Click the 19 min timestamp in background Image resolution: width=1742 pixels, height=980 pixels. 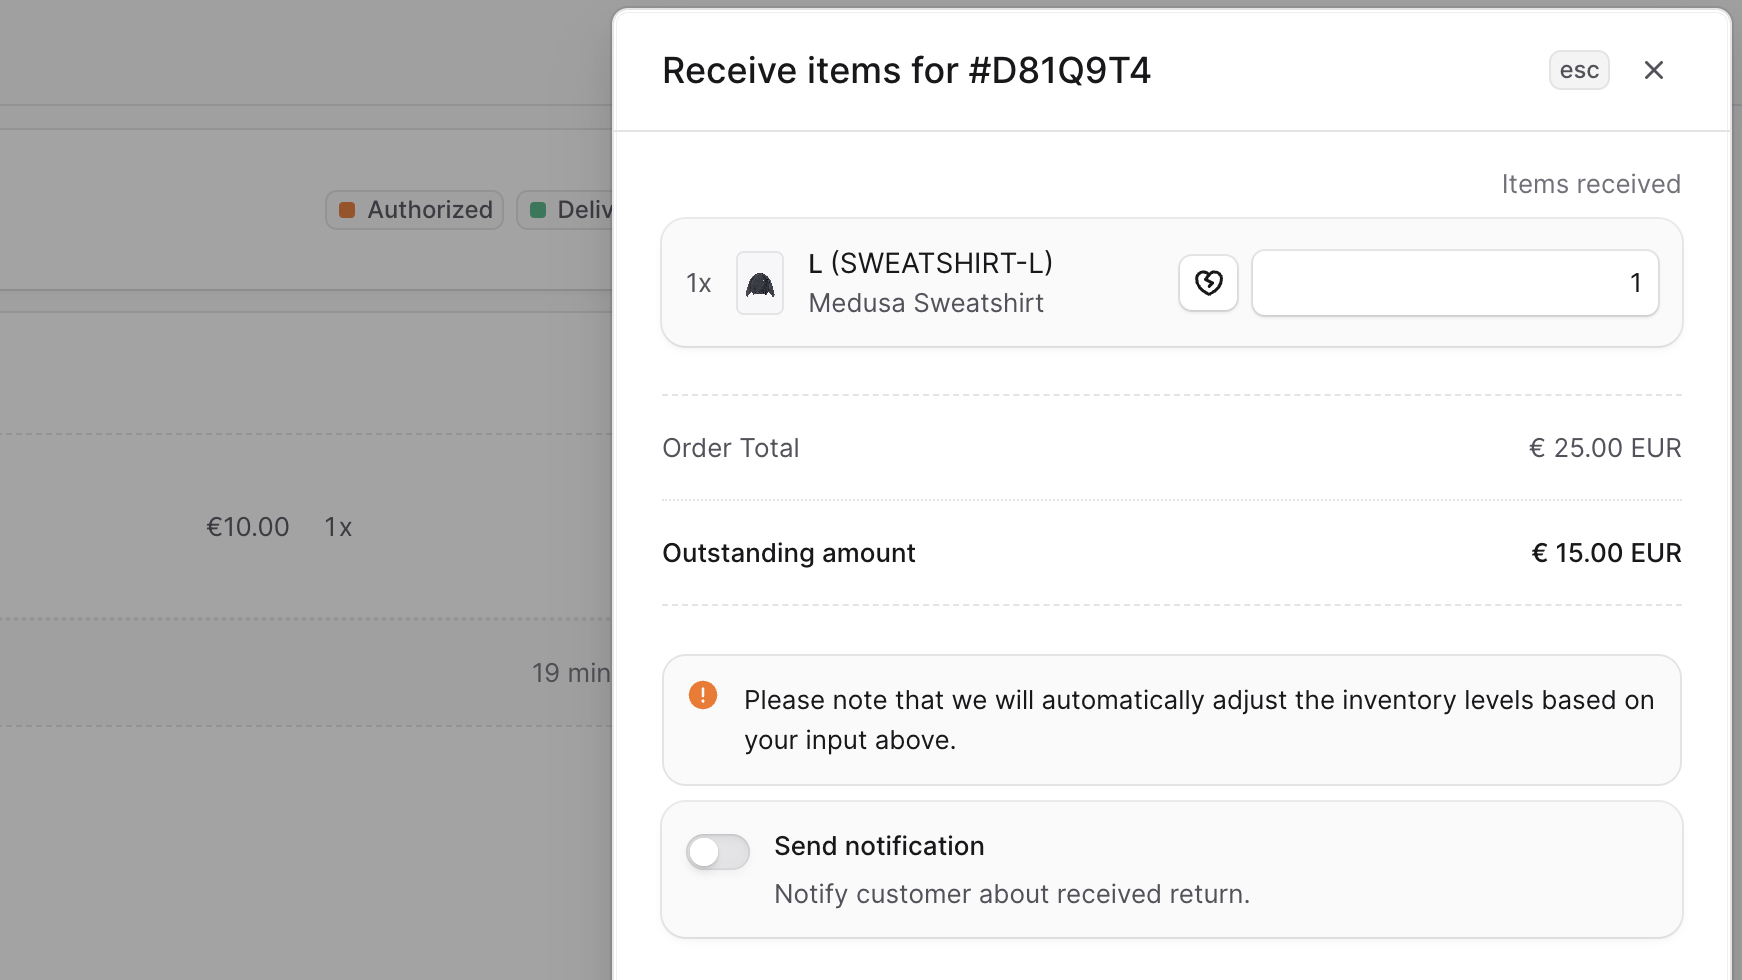point(571,673)
